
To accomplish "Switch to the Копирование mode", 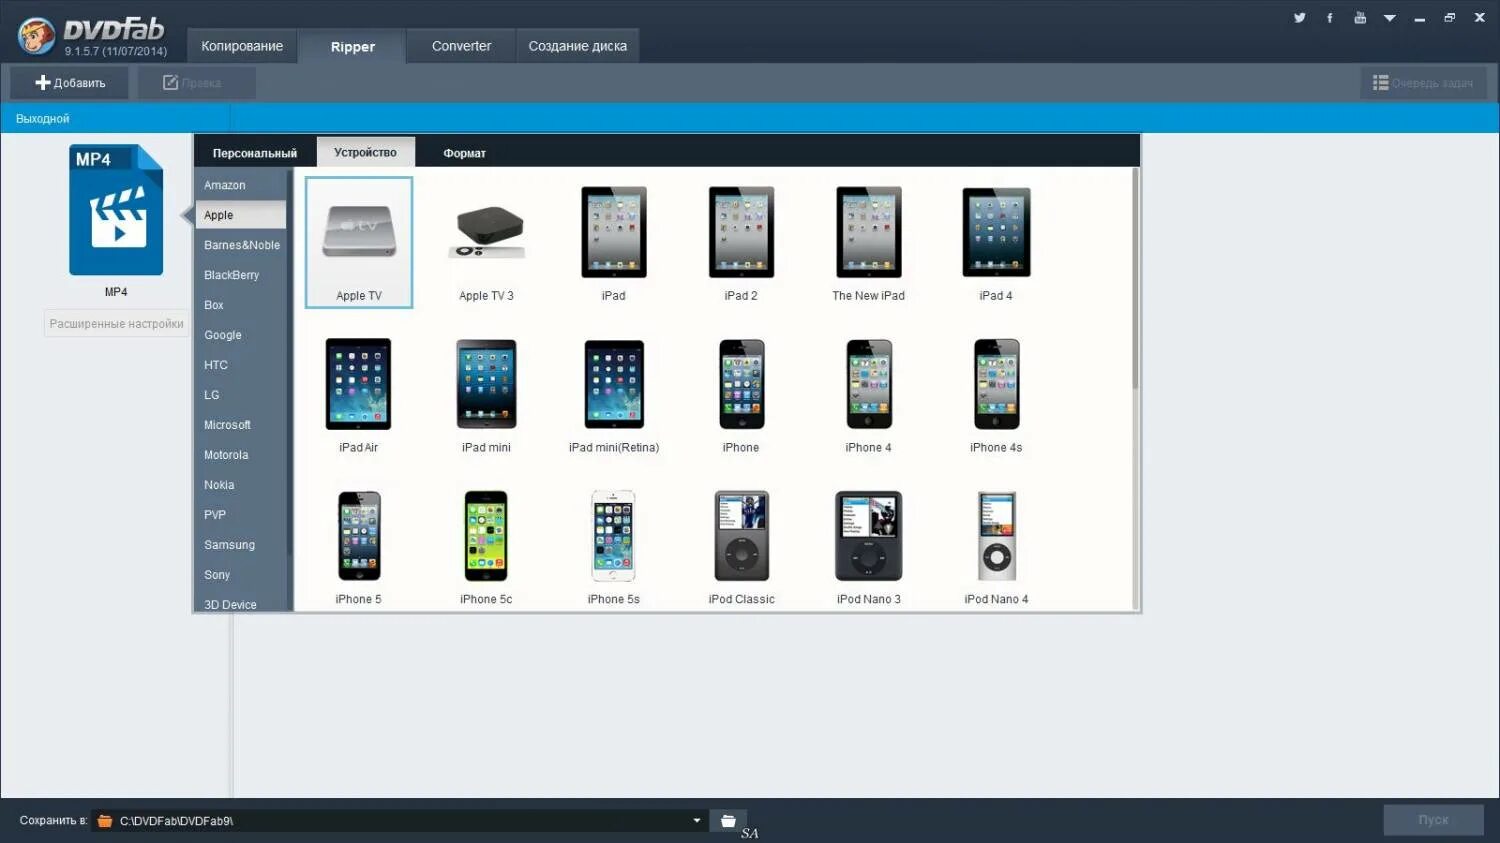I will pyautogui.click(x=242, y=45).
